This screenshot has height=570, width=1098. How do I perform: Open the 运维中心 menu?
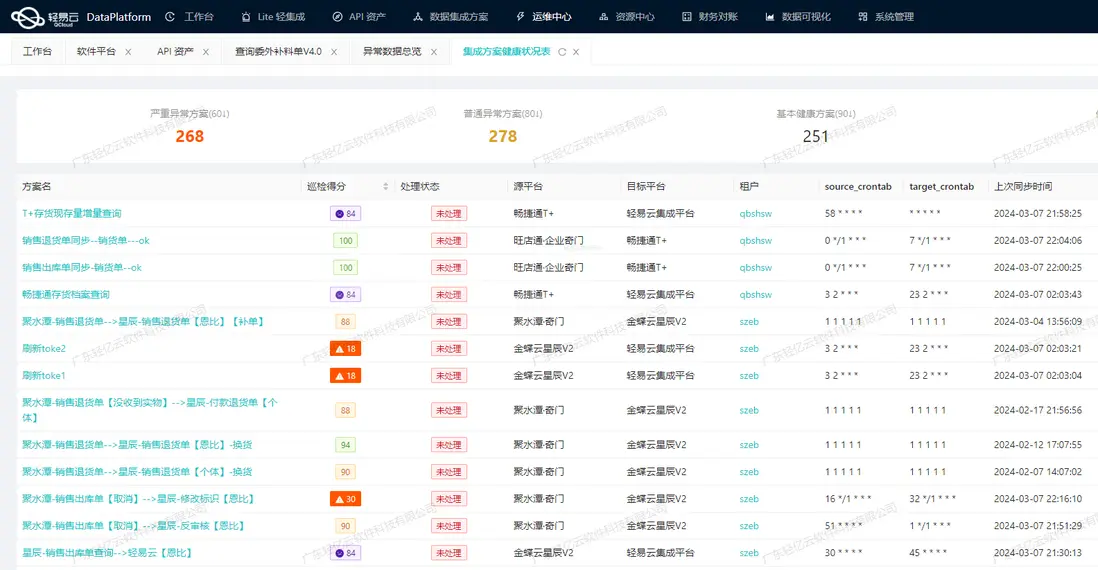(551, 17)
